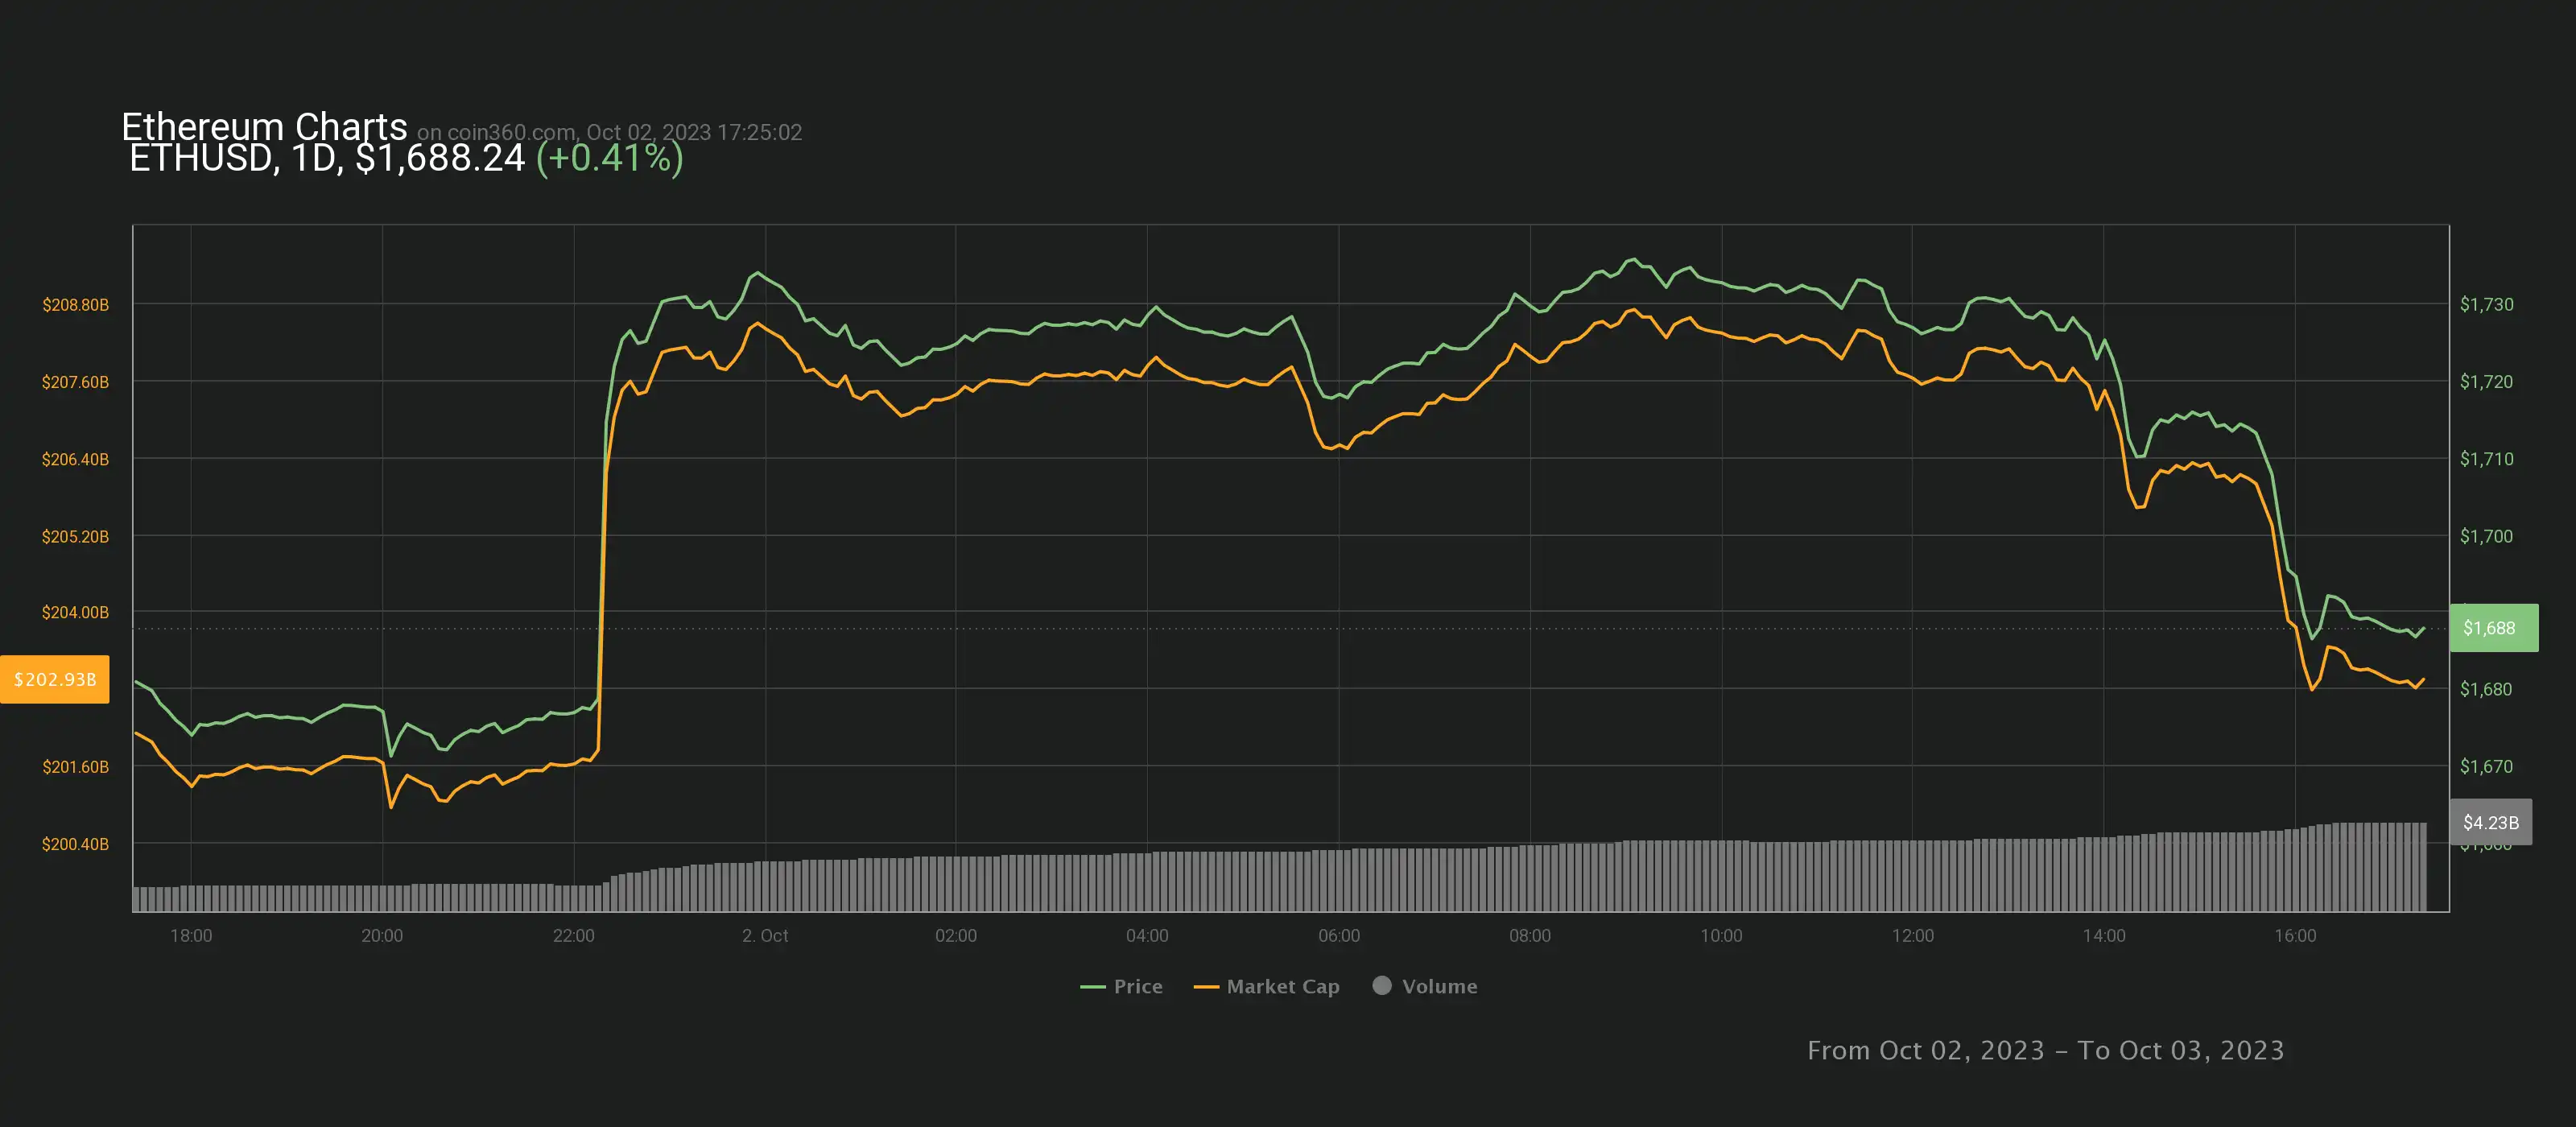Click the gray Volume circle legend icon
The height and width of the screenshot is (1127, 2576).
(1382, 985)
